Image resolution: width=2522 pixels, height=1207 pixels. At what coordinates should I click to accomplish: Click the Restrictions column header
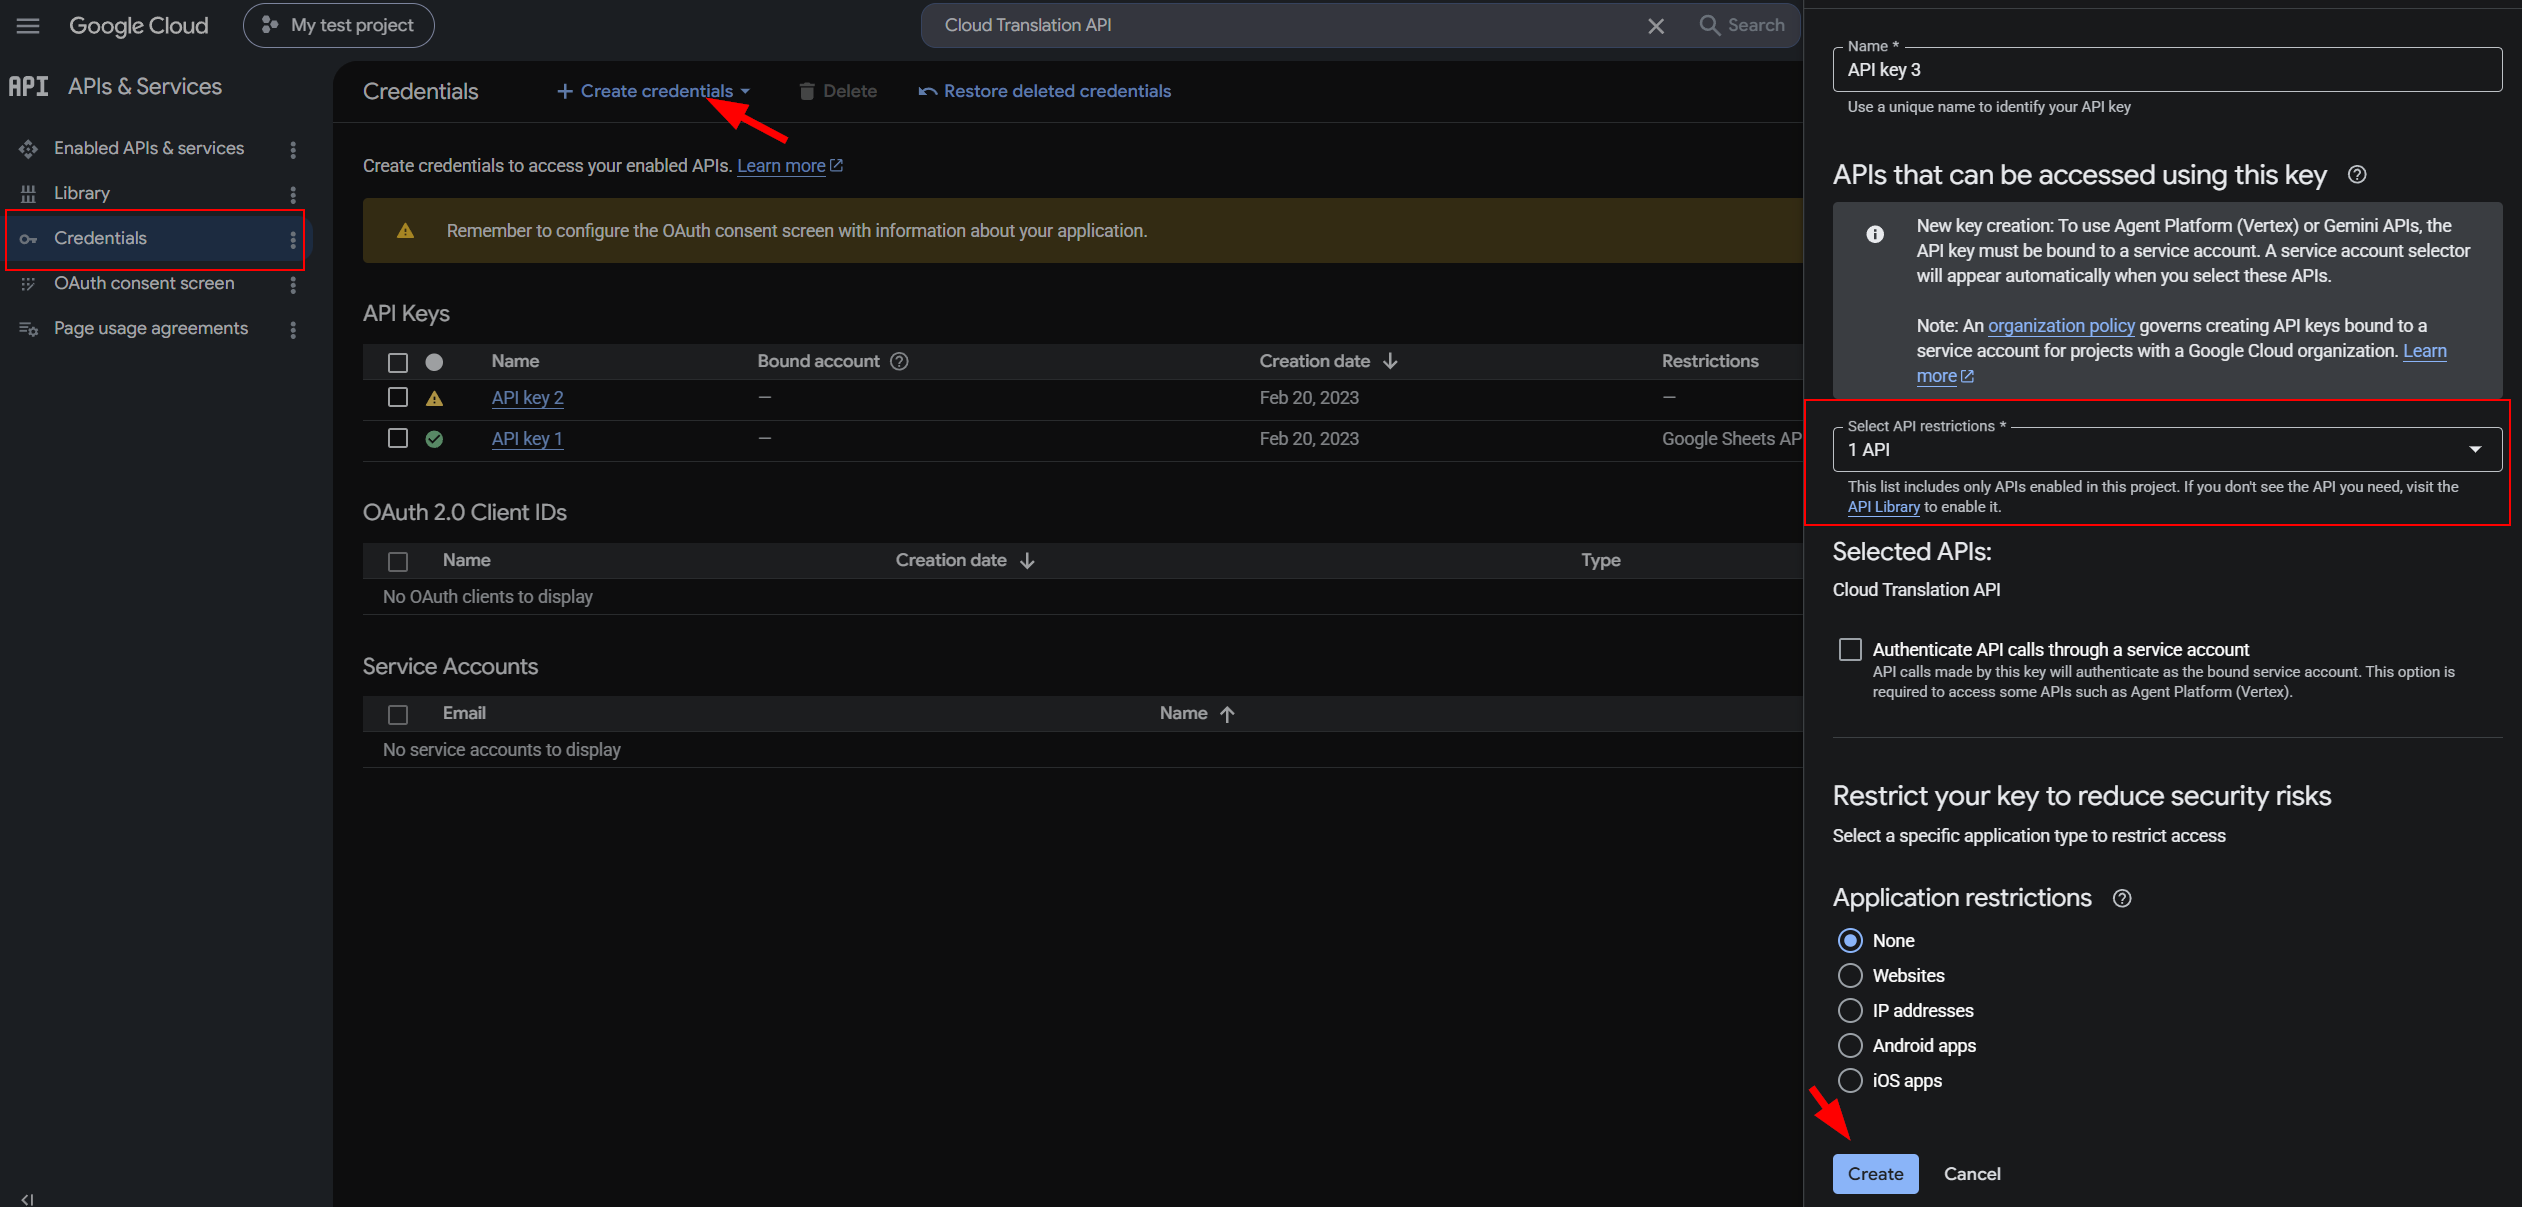(x=1710, y=361)
